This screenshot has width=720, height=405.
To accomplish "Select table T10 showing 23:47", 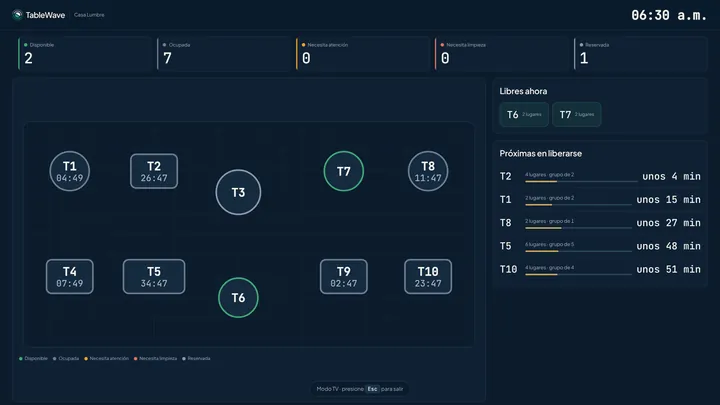I will click(428, 276).
